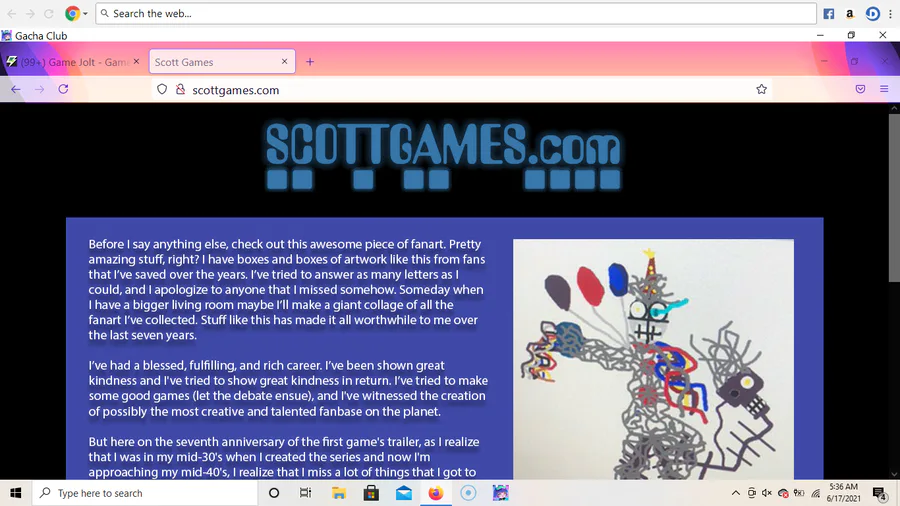Minimize the Gacha Club window
The width and height of the screenshot is (900, 506).
click(x=820, y=36)
